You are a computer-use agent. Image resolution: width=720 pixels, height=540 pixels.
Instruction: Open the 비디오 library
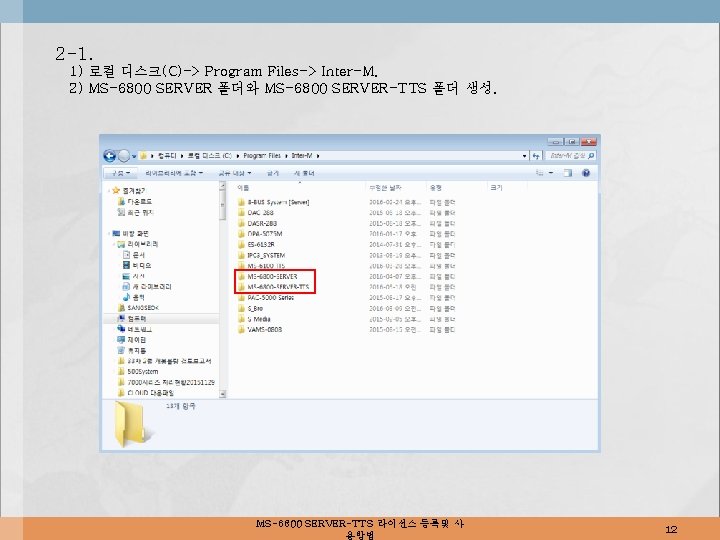142,265
